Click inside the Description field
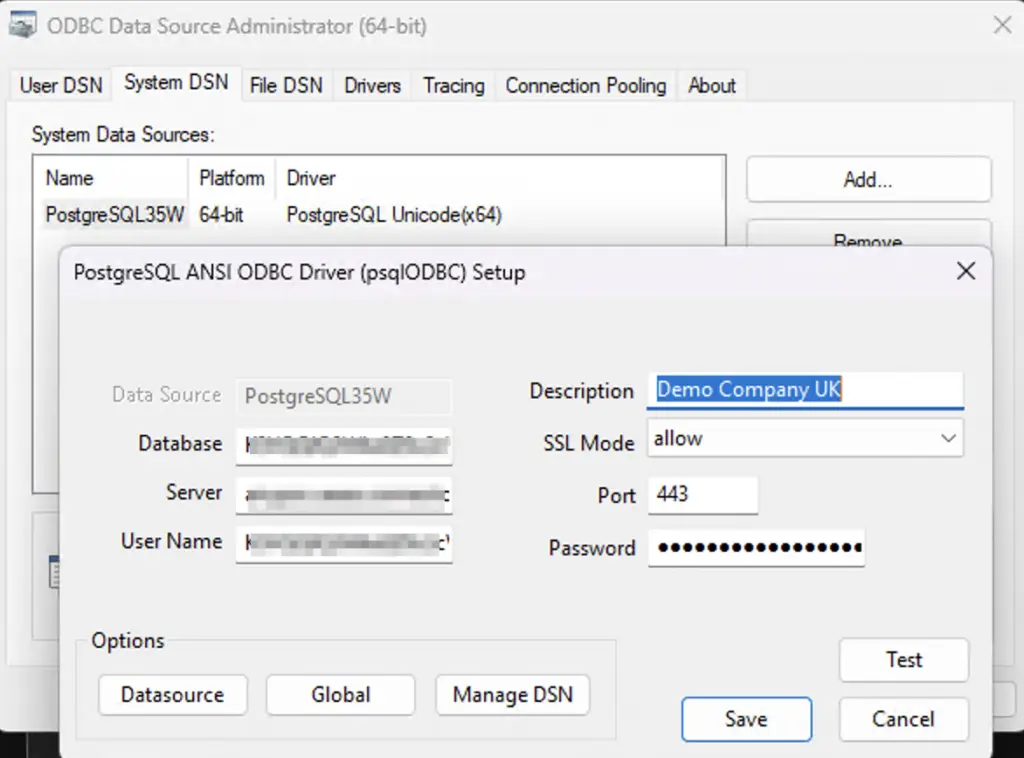The image size is (1024, 758). click(x=805, y=389)
